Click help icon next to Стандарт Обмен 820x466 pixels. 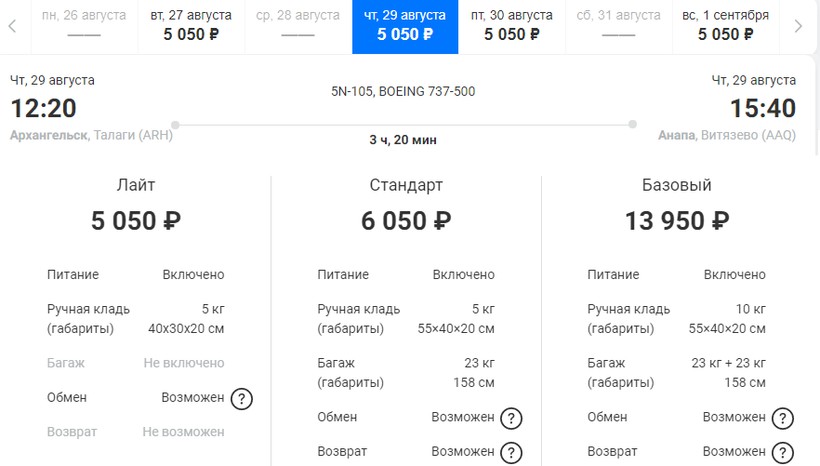coord(511,419)
